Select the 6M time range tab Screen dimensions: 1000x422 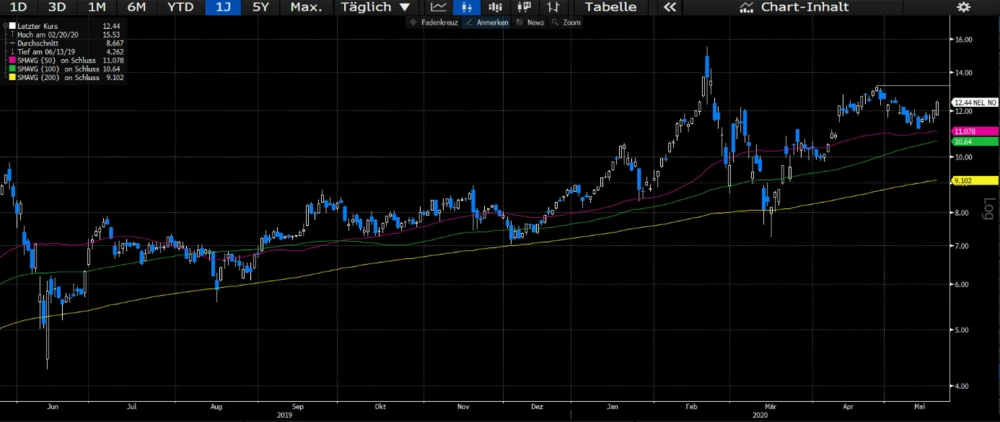[136, 7]
